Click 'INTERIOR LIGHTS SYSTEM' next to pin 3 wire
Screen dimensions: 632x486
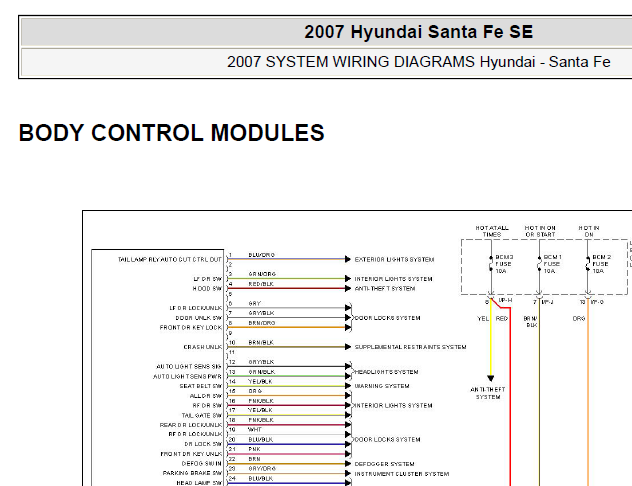click(393, 279)
